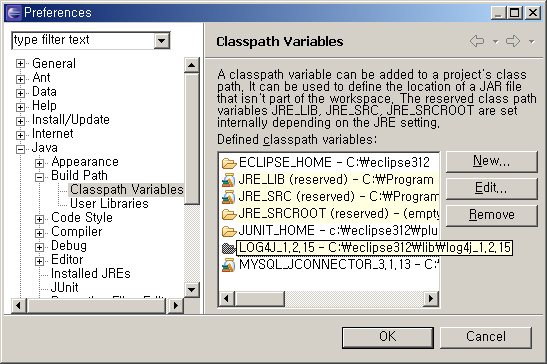Dismiss with the Cancel button
The width and height of the screenshot is (547, 364).
(x=486, y=337)
